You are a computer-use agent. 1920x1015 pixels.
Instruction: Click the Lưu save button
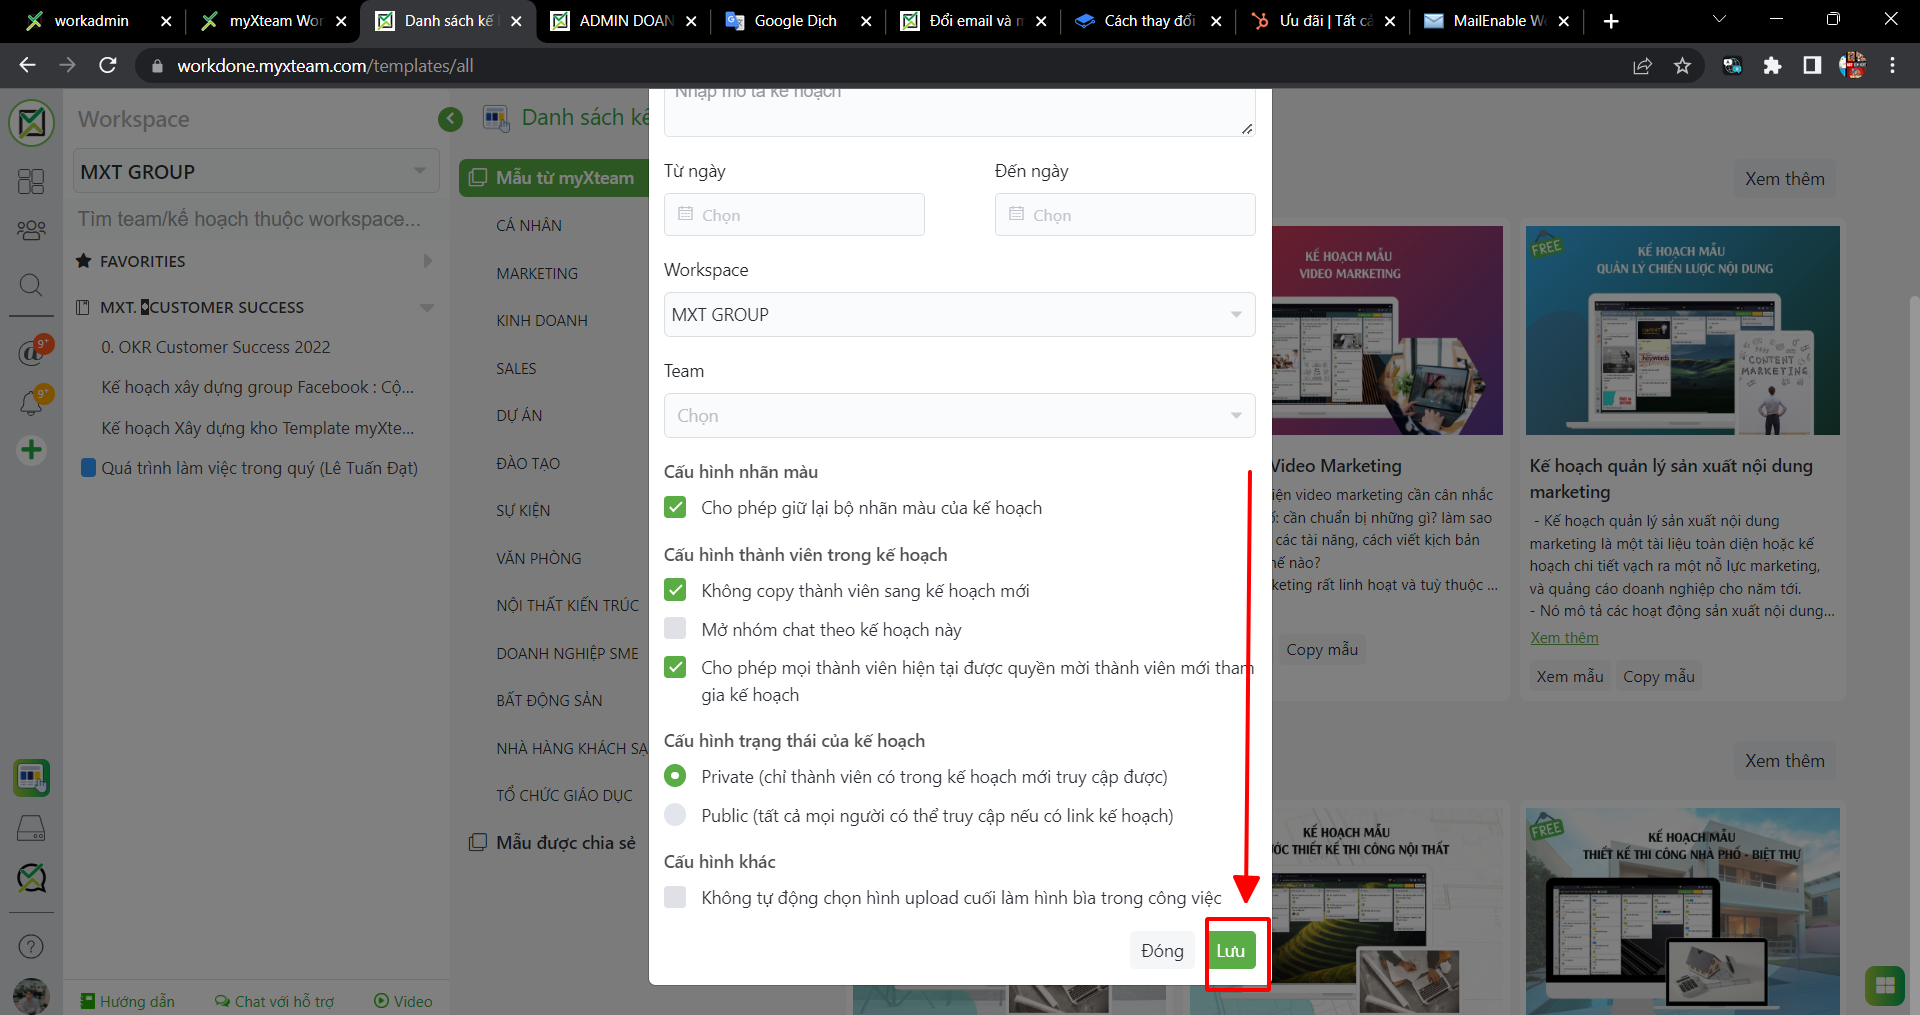coord(1230,951)
